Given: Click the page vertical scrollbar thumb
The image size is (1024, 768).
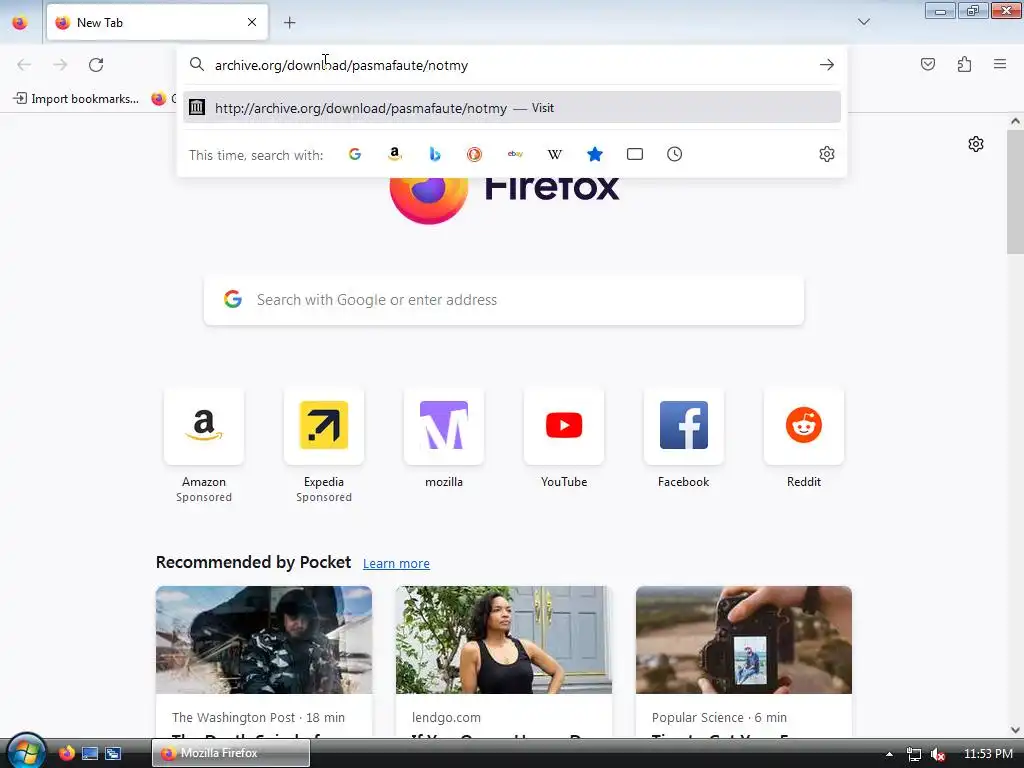Looking at the screenshot, I should pos(1015,191).
